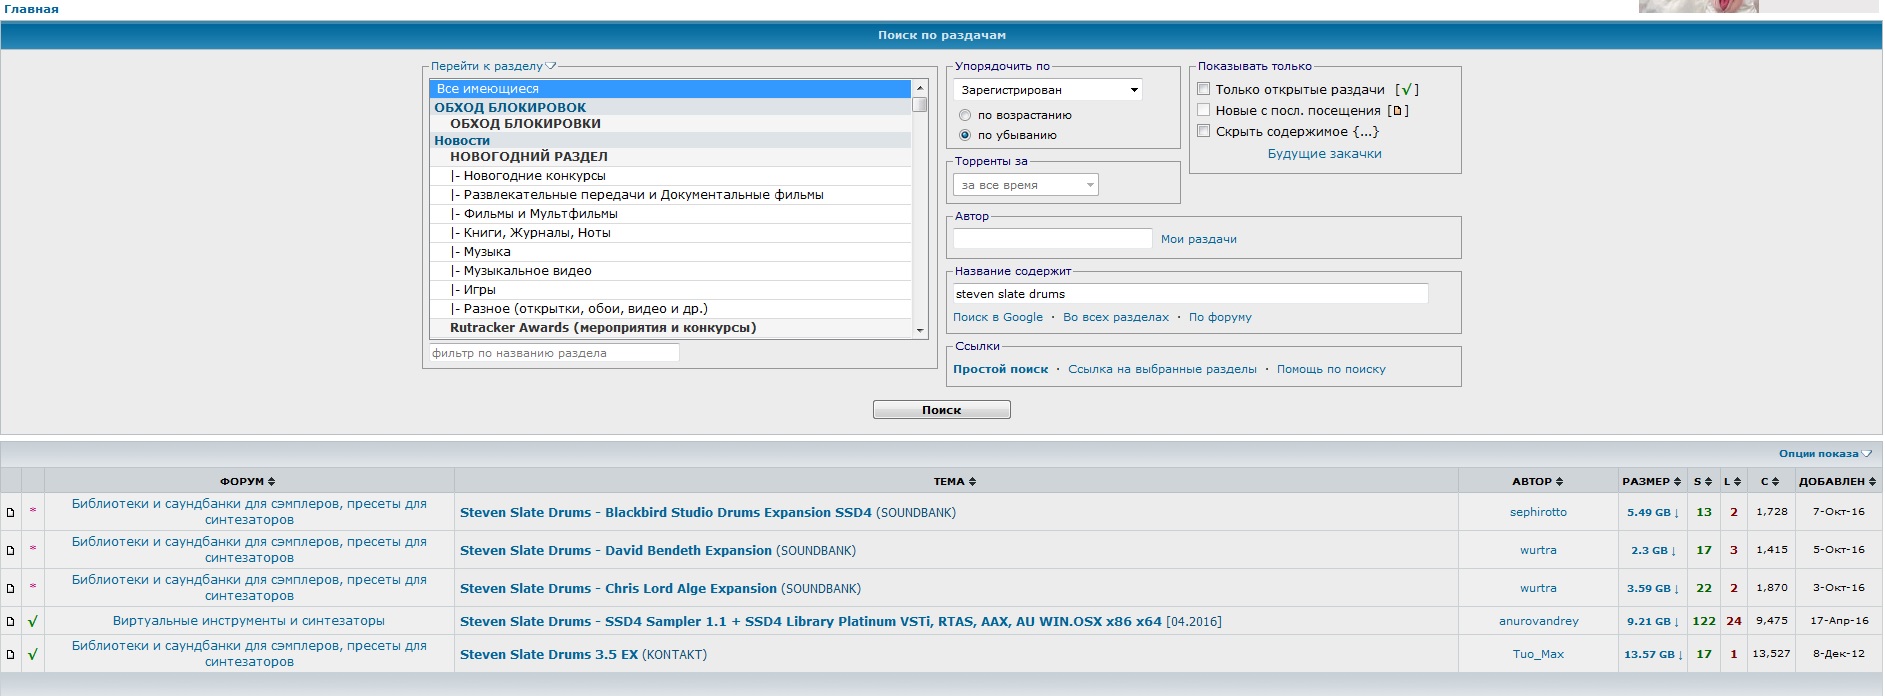Image resolution: width=1885 pixels, height=696 pixels.
Task: Click the Название содержит search text field
Action: (x=1190, y=294)
